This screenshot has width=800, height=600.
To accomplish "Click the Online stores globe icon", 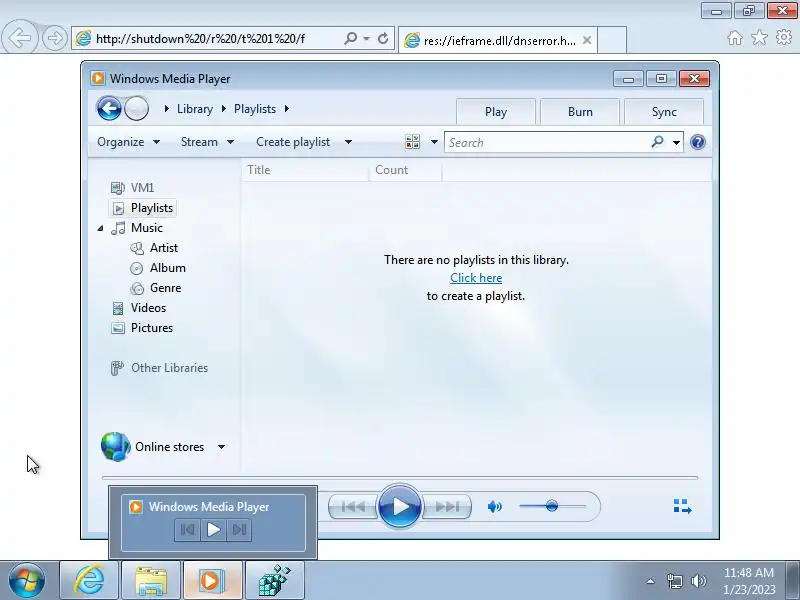I will tap(115, 446).
